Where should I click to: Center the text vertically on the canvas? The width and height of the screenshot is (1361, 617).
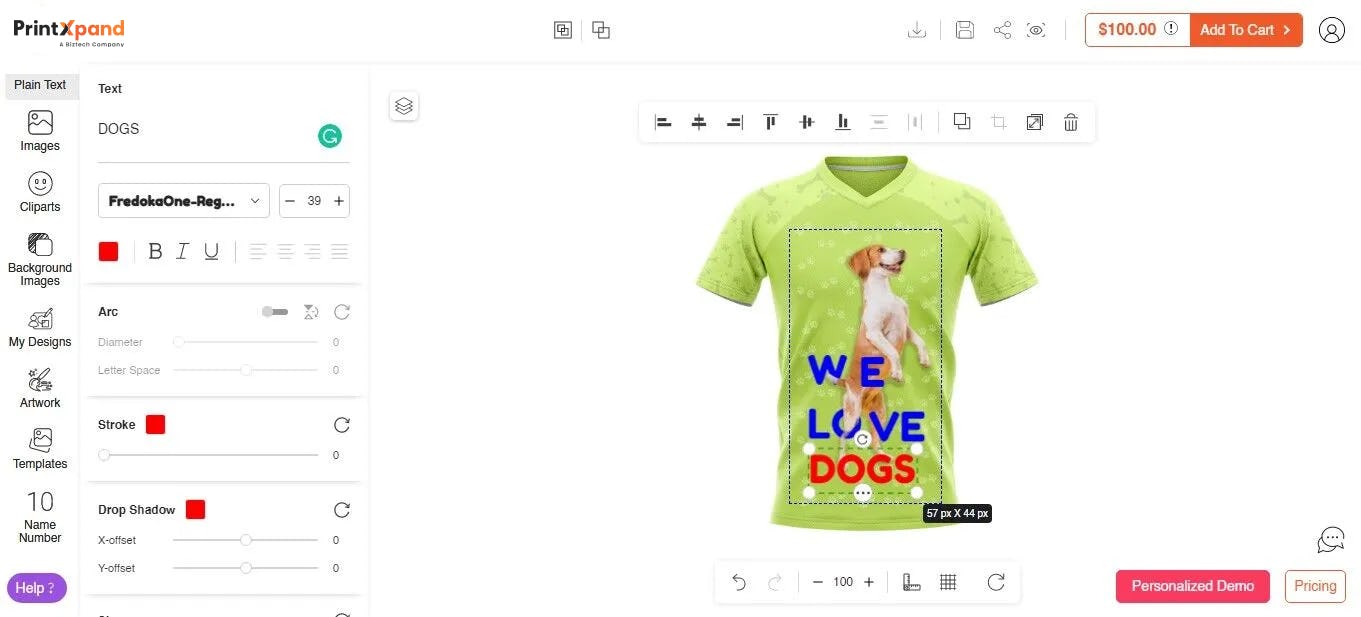(x=806, y=121)
